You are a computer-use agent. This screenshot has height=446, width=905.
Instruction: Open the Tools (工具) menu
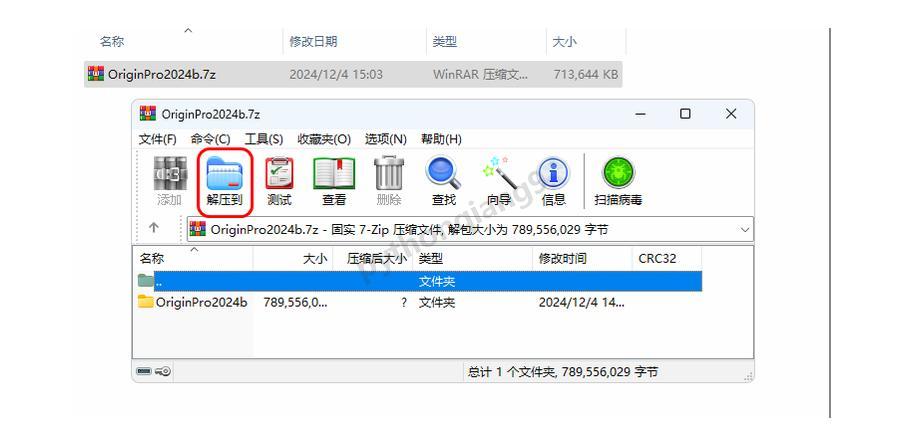(x=264, y=139)
